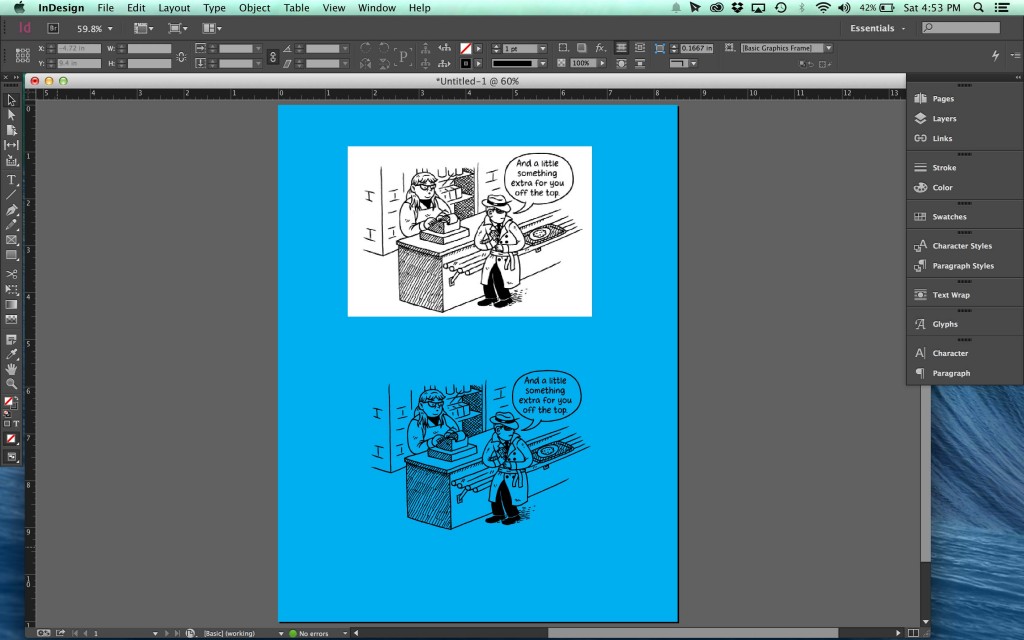Toggle formatting affects text (T) button

pos(16,424)
